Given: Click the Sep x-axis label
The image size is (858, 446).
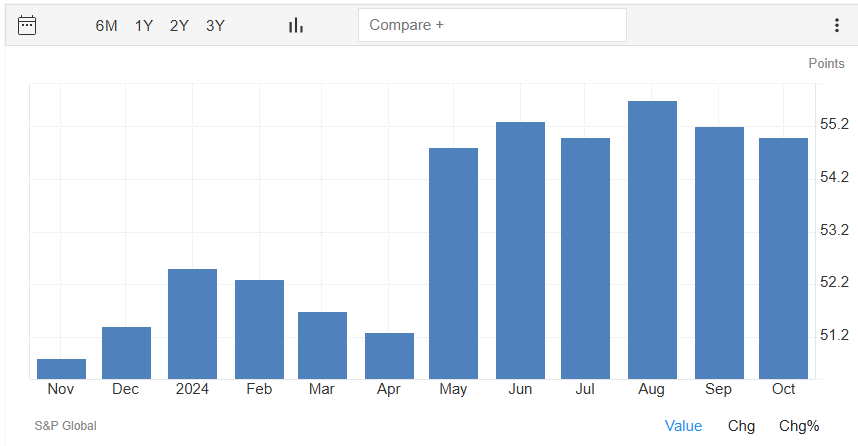Looking at the screenshot, I should 718,390.
